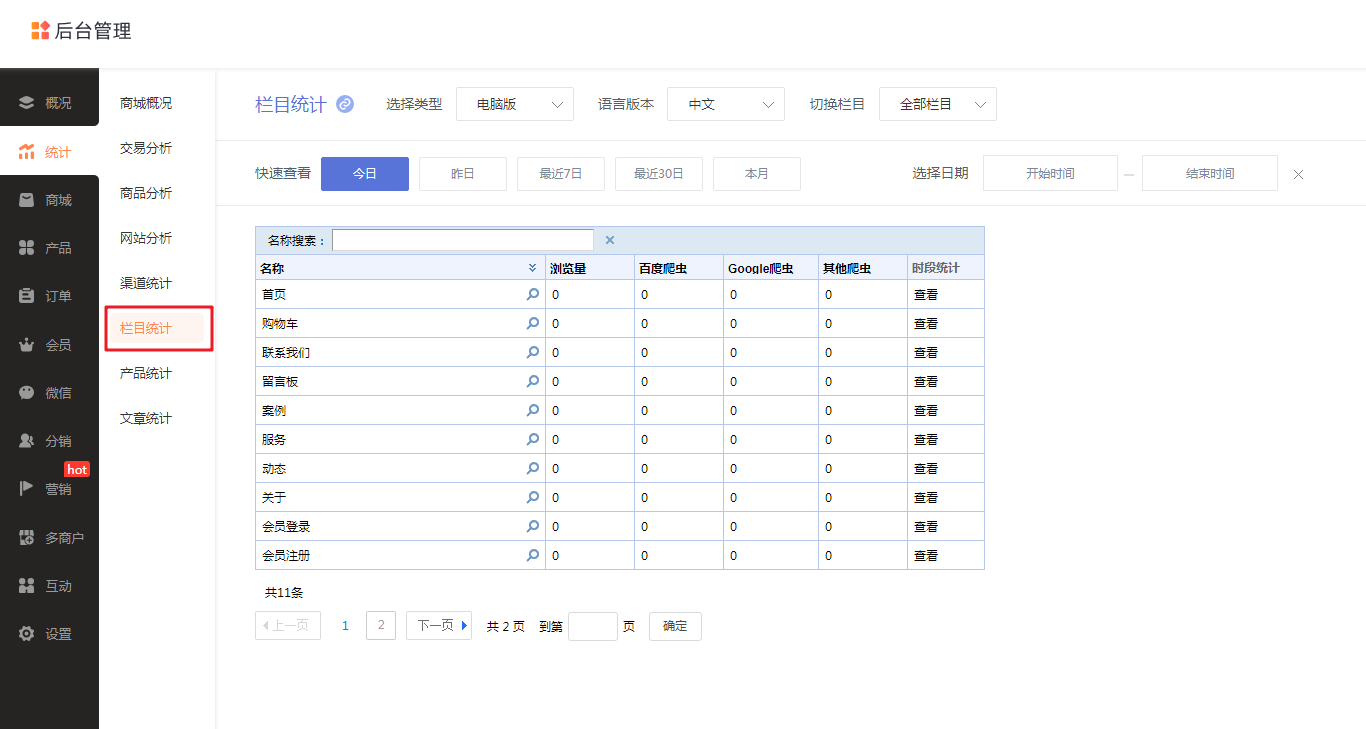Expand the 名称 column double-chevron
Viewport: 1366px width, 729px height.
532,268
